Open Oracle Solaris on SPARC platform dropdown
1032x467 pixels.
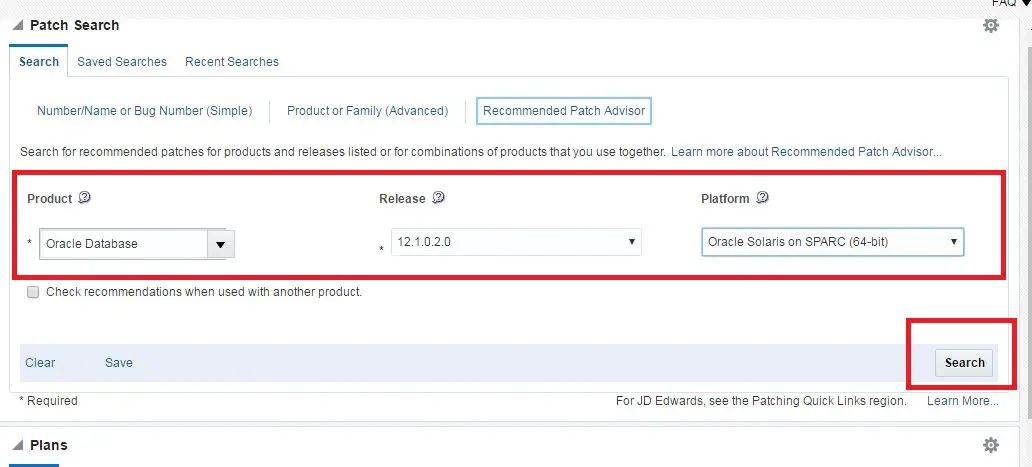click(833, 242)
